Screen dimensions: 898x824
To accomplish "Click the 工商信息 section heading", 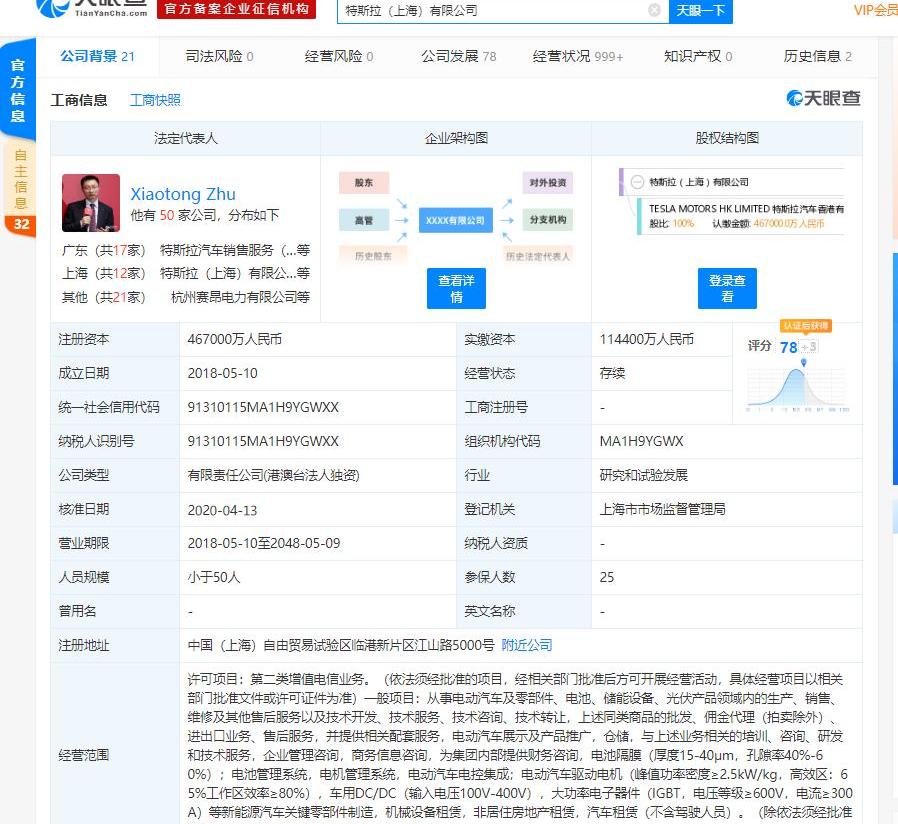I will click(79, 100).
